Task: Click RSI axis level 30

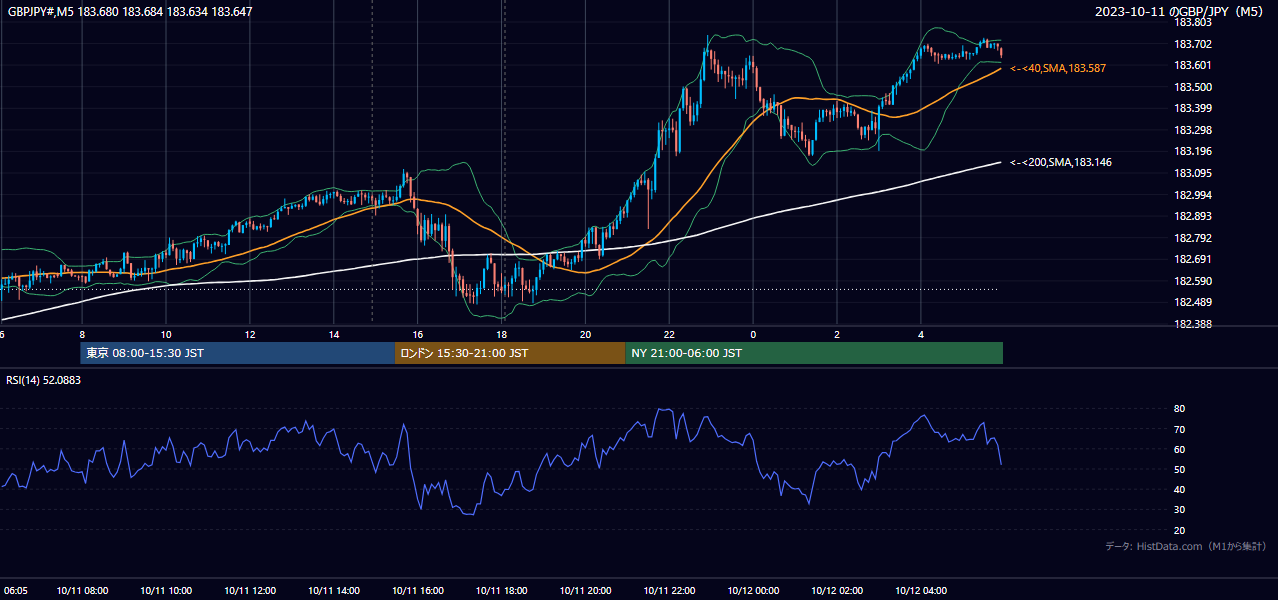Action: coord(1179,510)
